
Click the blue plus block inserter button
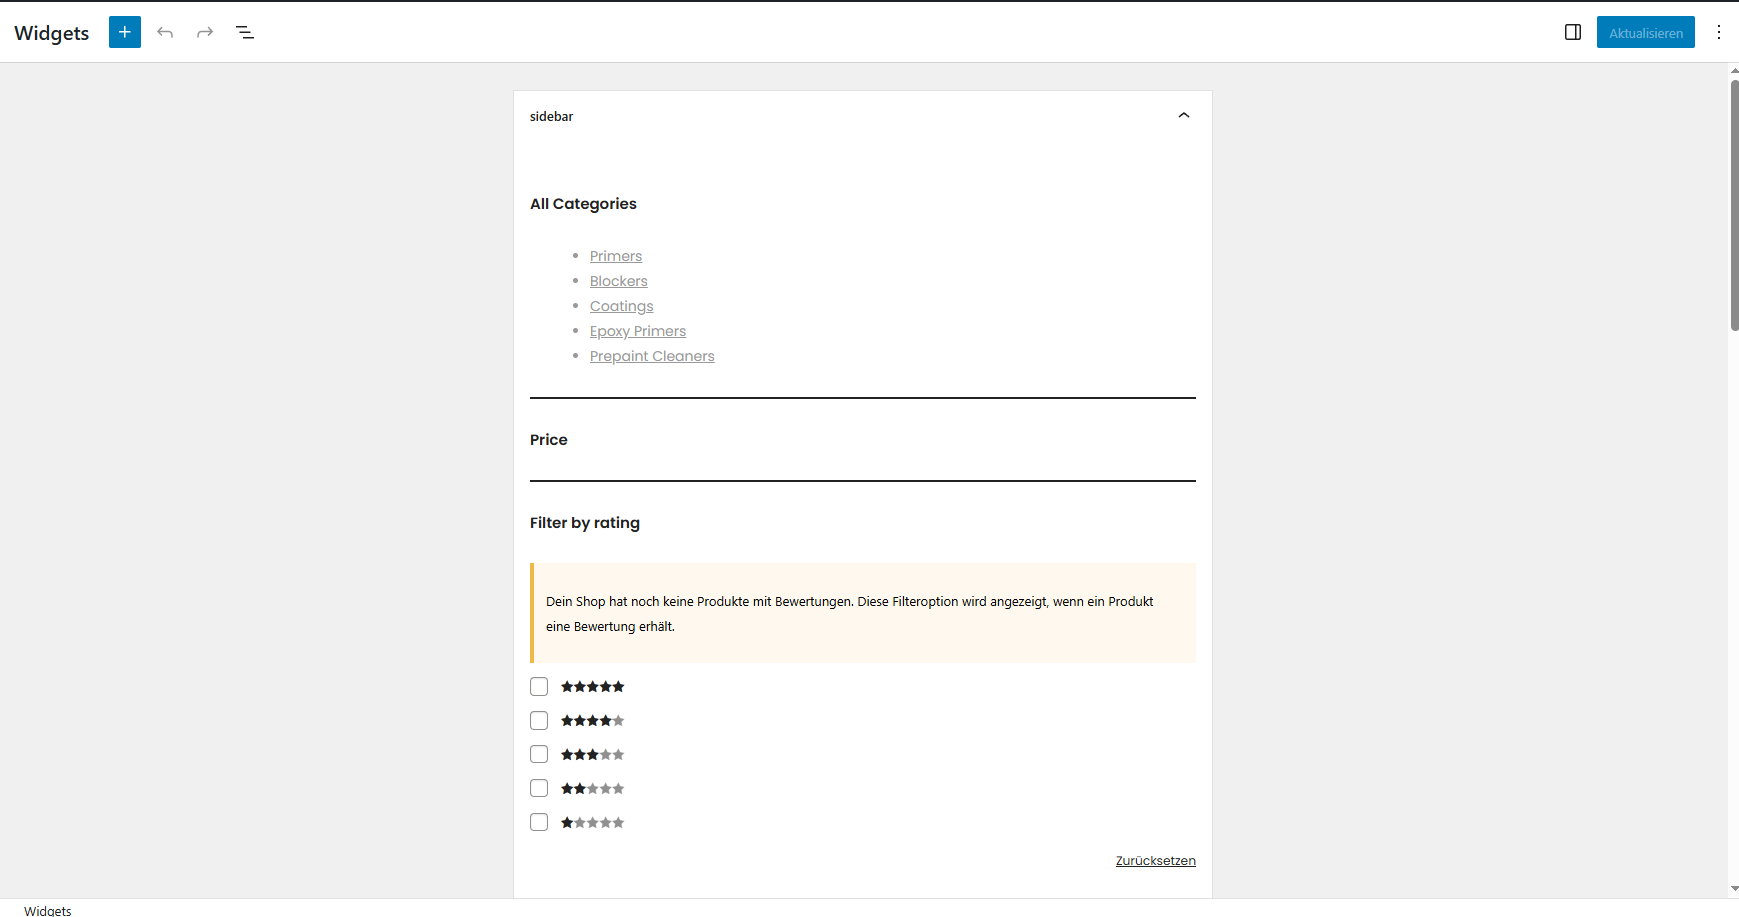coord(125,32)
